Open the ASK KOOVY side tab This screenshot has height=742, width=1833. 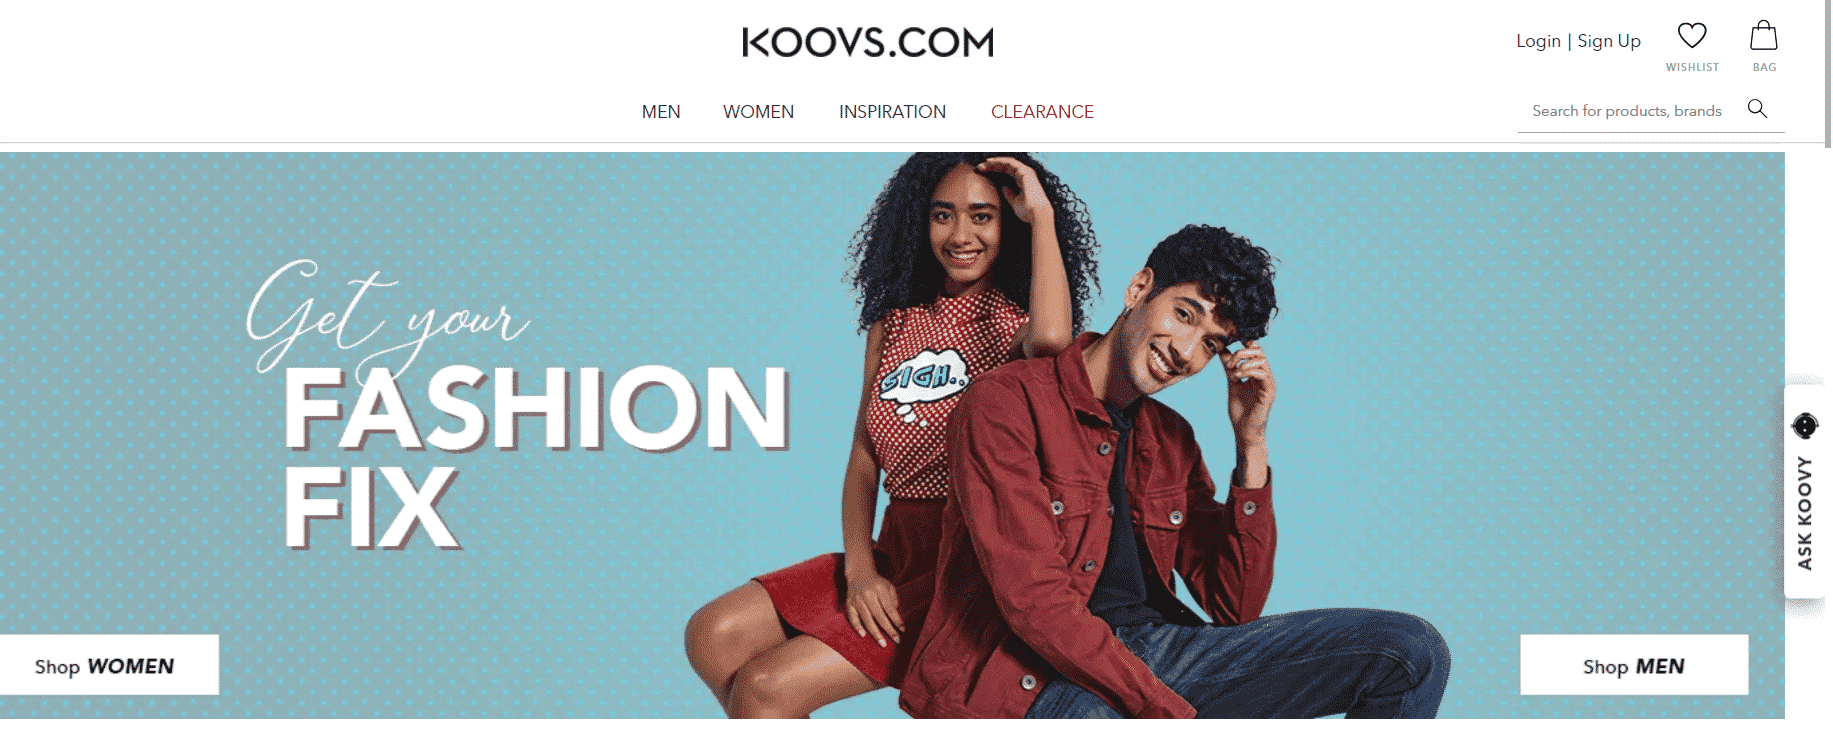(x=1805, y=492)
